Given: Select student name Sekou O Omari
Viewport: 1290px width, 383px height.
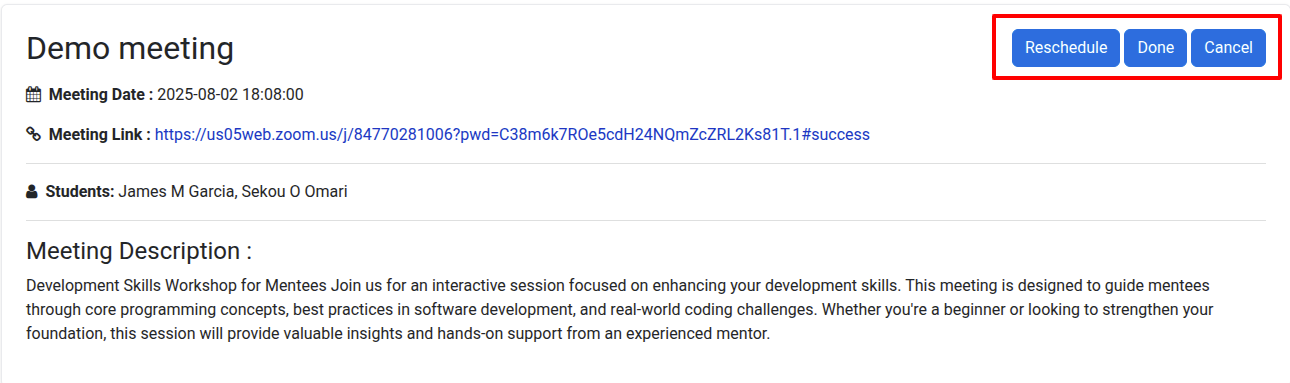Looking at the screenshot, I should [294, 191].
